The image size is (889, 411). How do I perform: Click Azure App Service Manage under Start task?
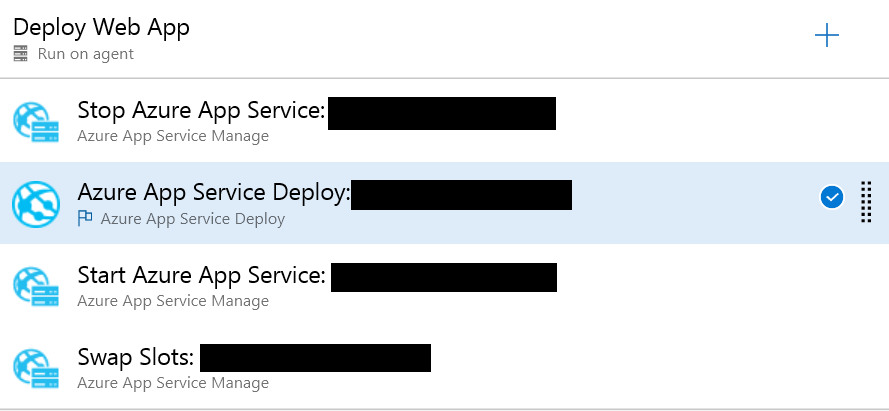pyautogui.click(x=173, y=301)
